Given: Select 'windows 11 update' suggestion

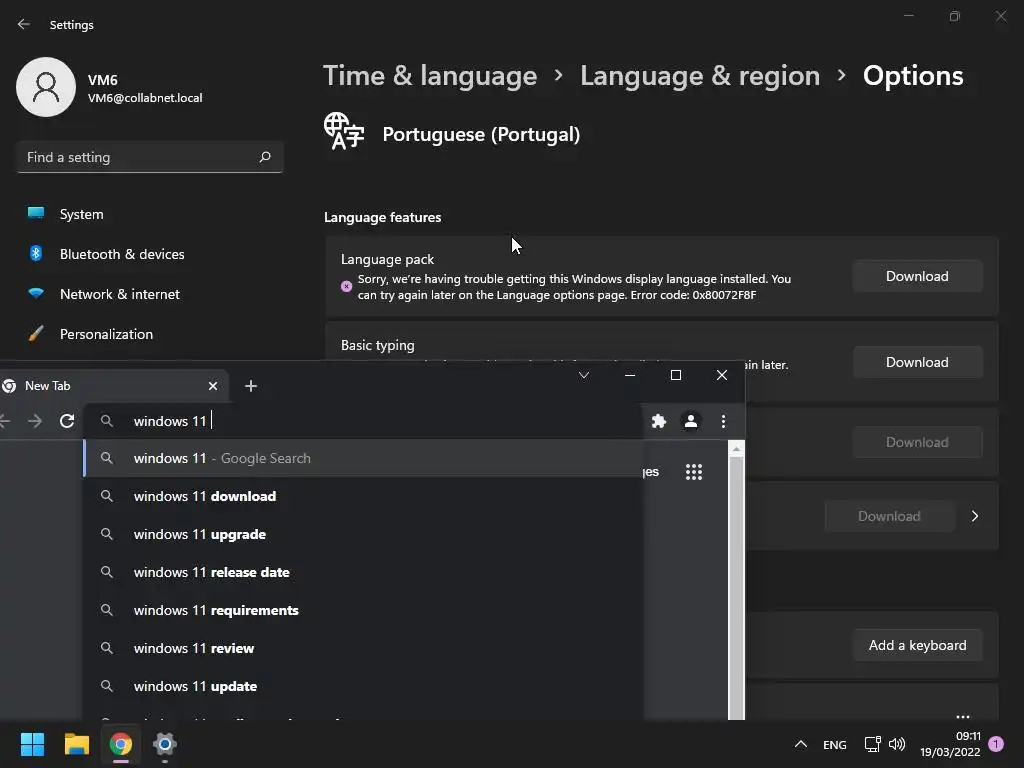Looking at the screenshot, I should (363, 686).
